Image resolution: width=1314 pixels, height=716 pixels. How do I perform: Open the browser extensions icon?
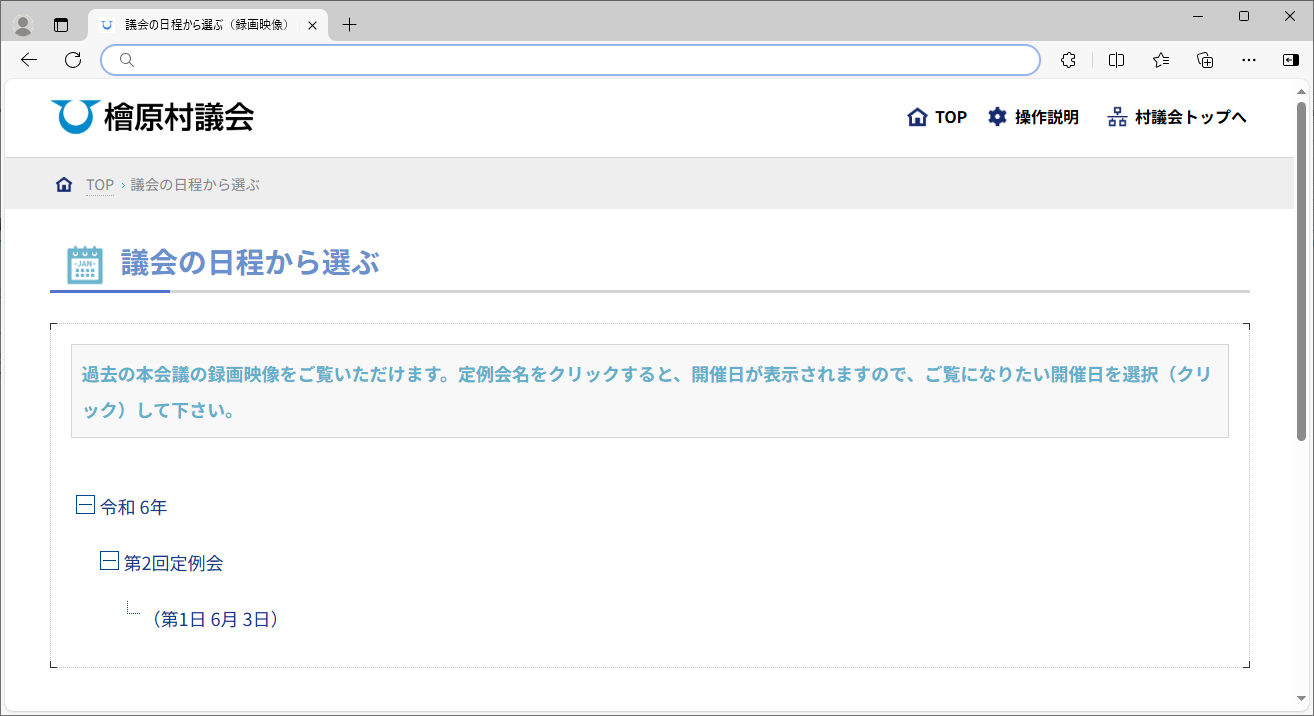(1068, 60)
